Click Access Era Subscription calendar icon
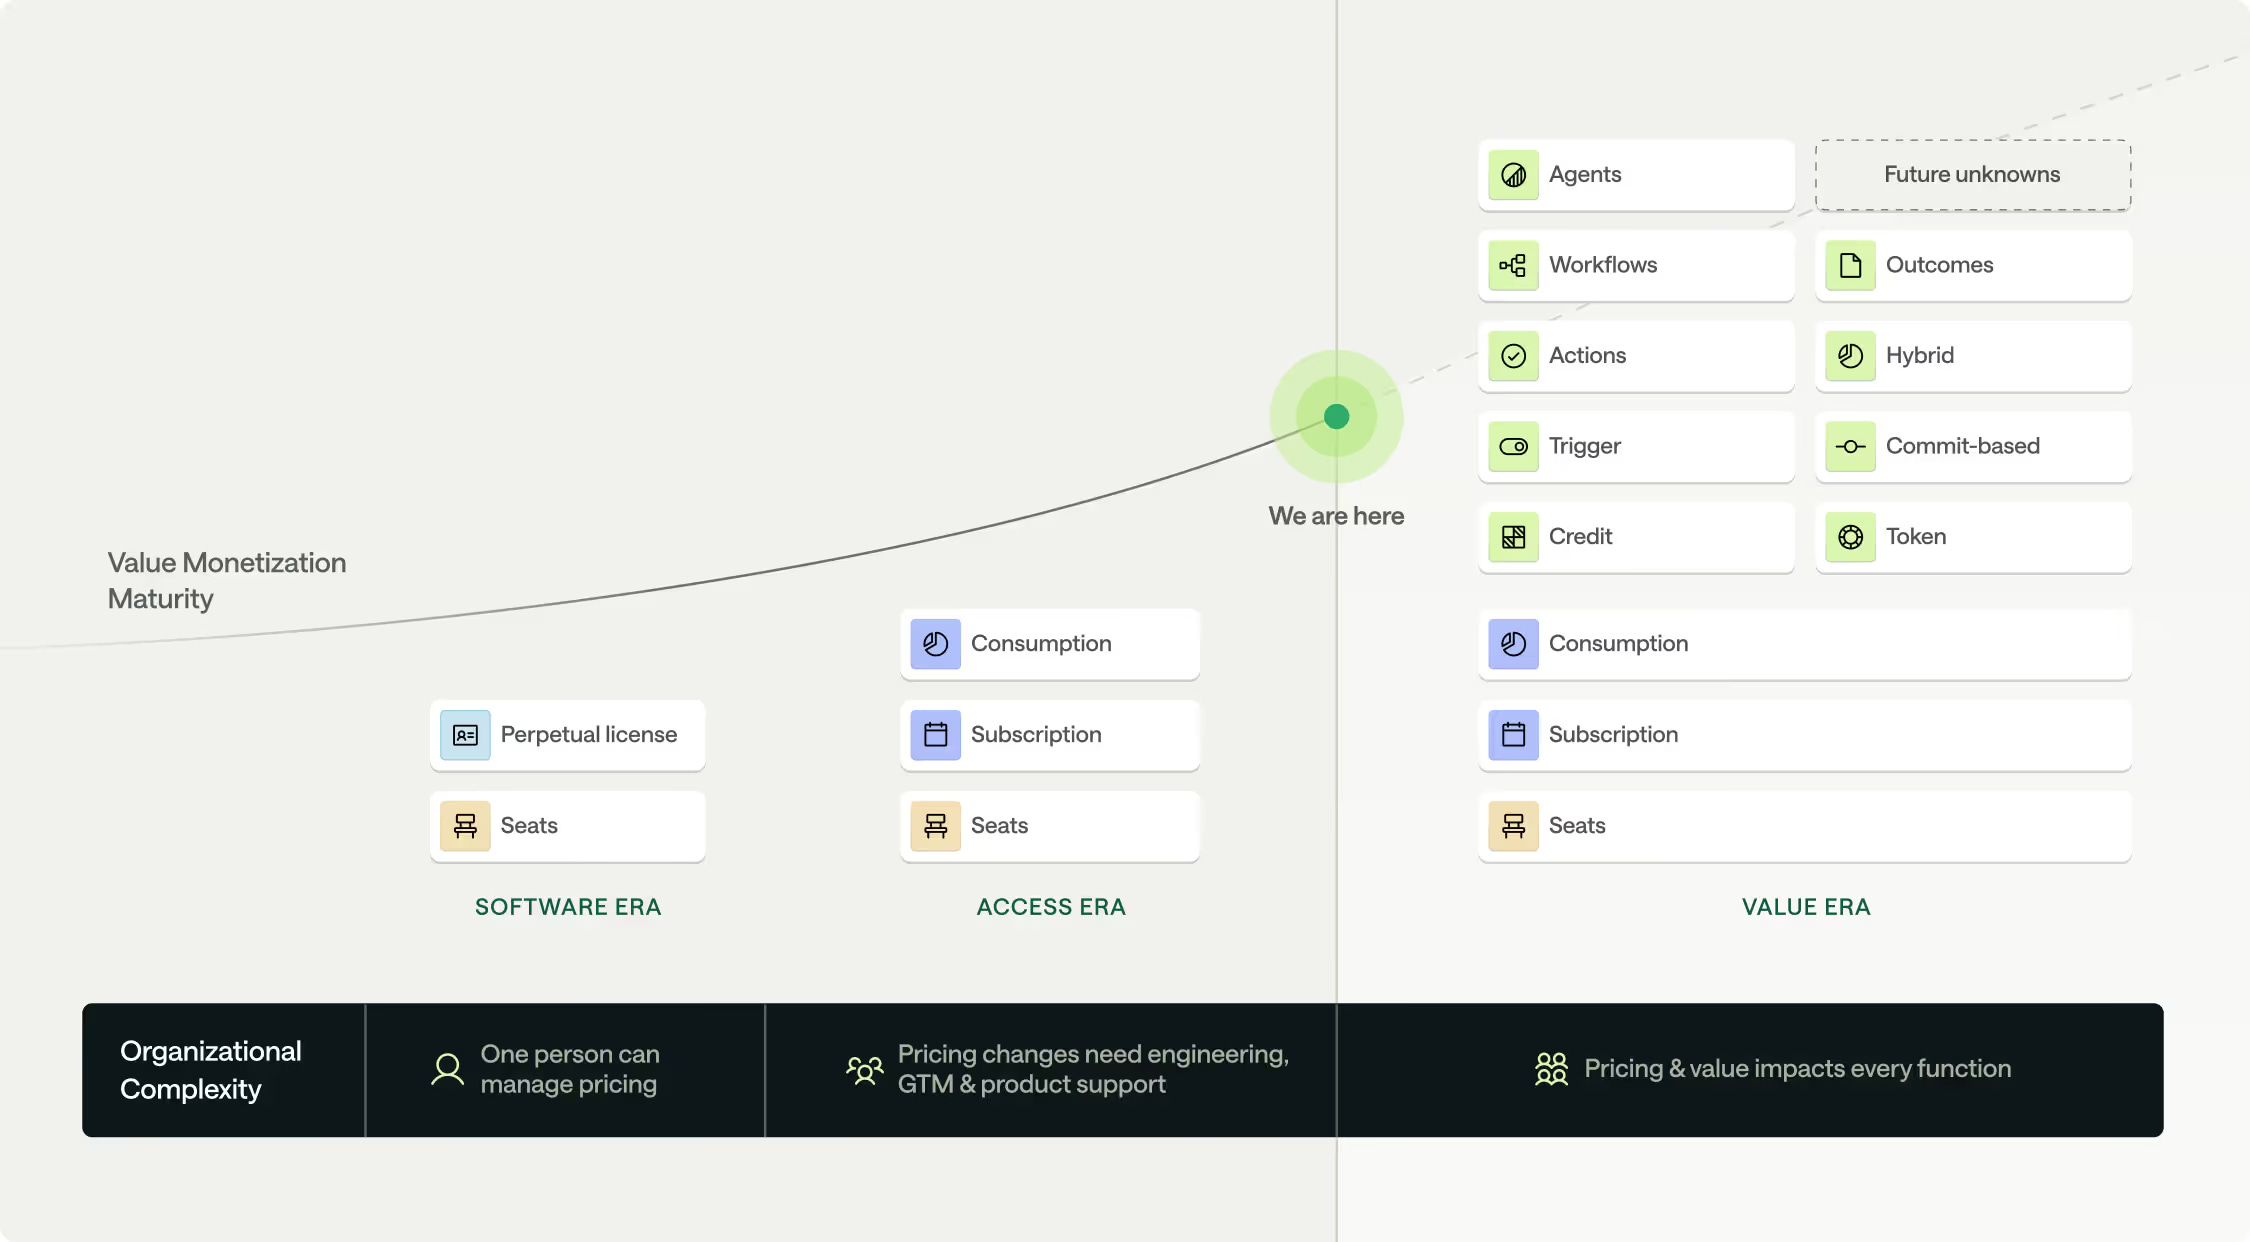Viewport: 2250px width, 1242px height. (935, 735)
